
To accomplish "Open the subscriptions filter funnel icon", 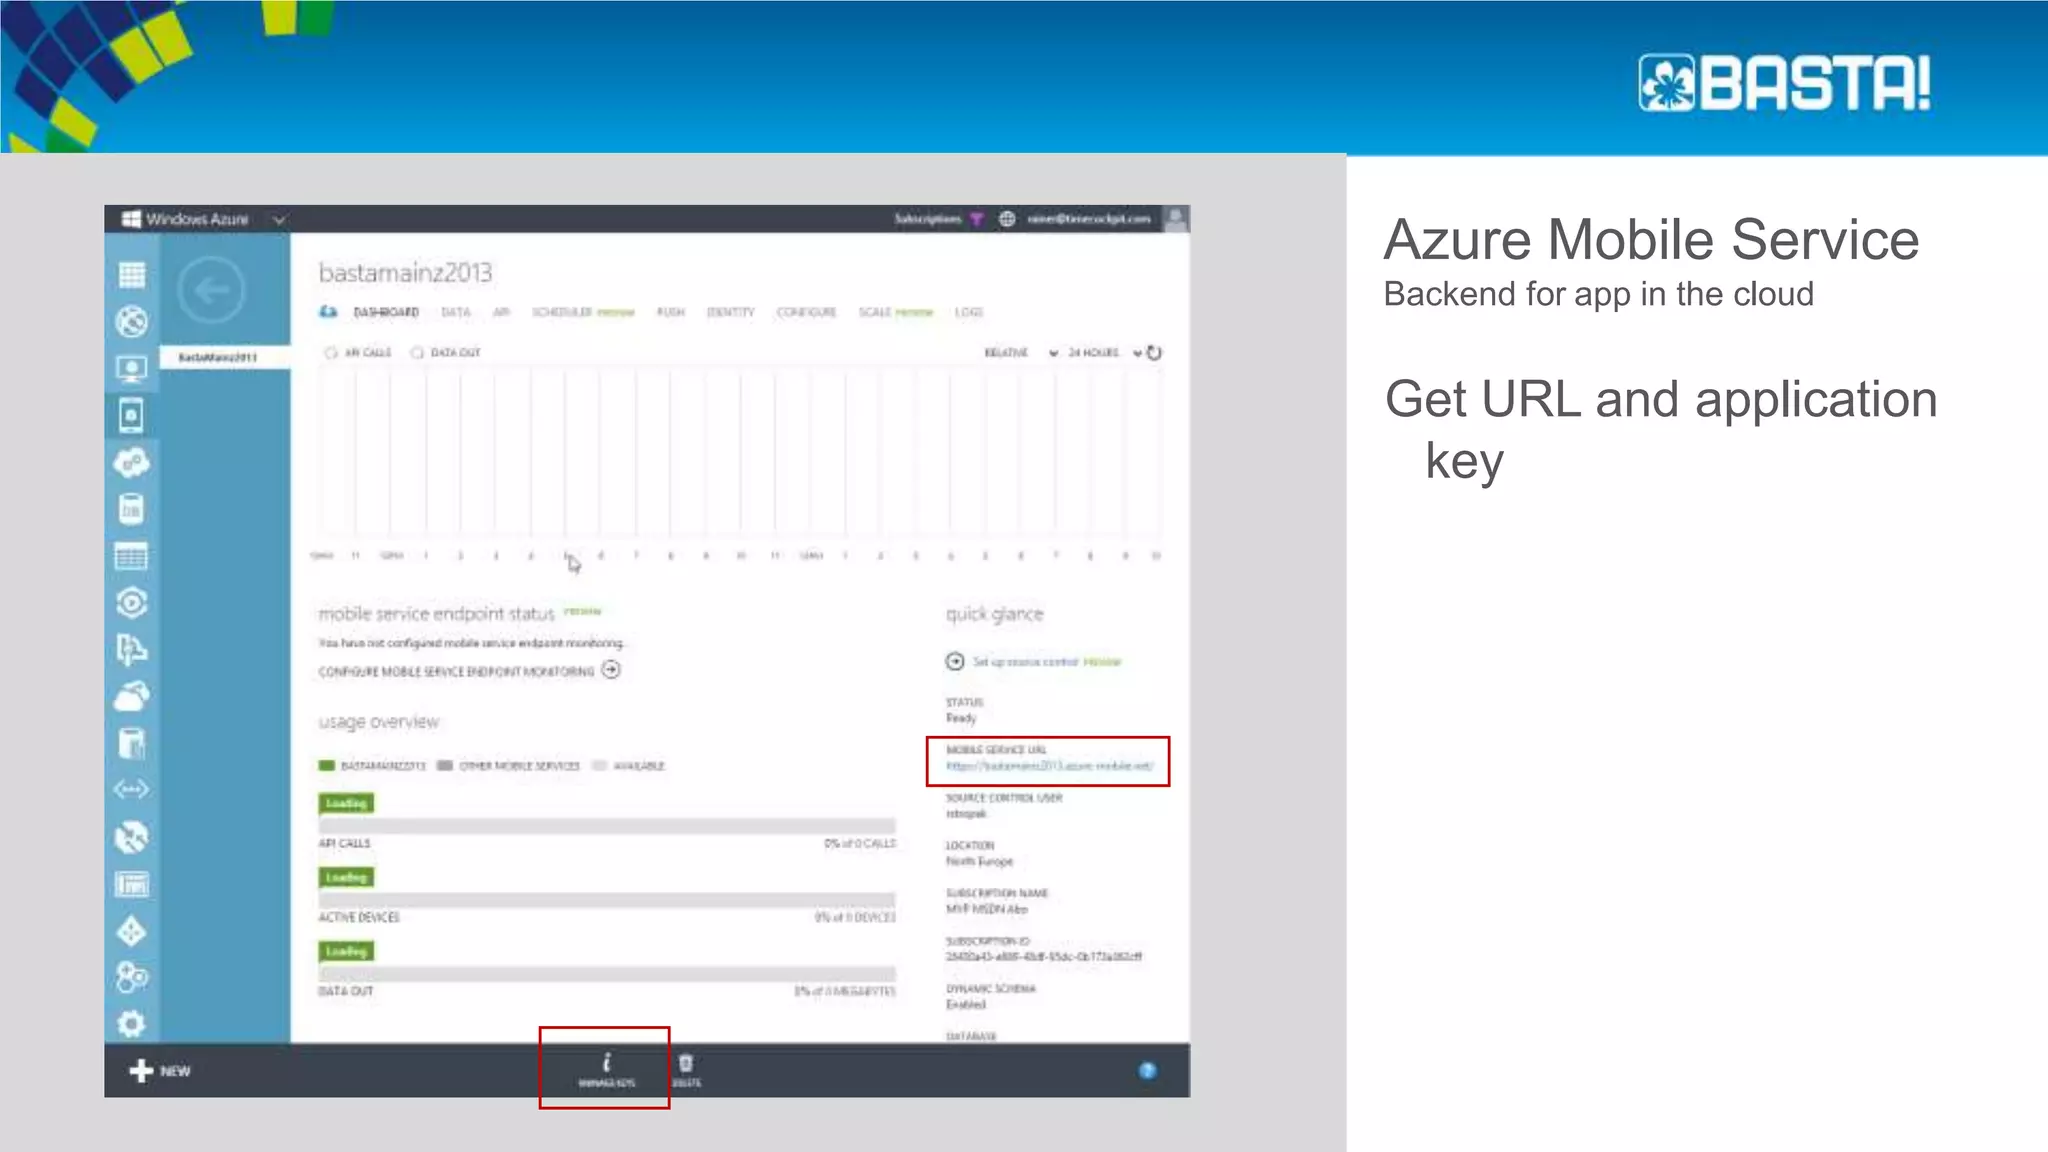I will click(x=977, y=219).
